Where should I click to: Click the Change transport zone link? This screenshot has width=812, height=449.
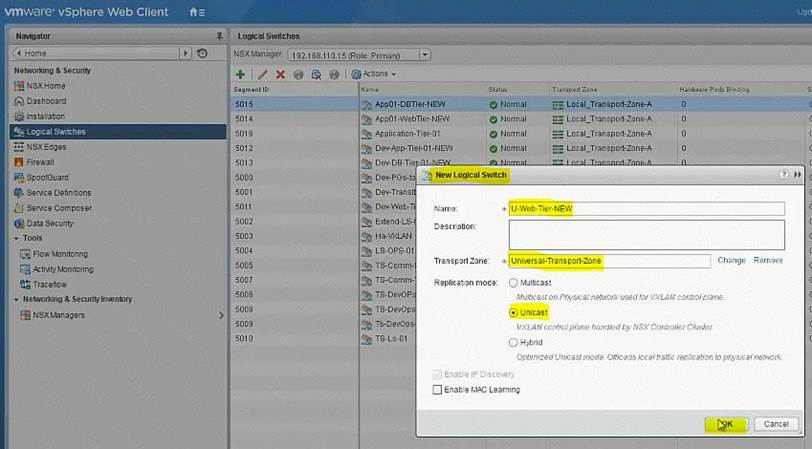[x=731, y=260]
